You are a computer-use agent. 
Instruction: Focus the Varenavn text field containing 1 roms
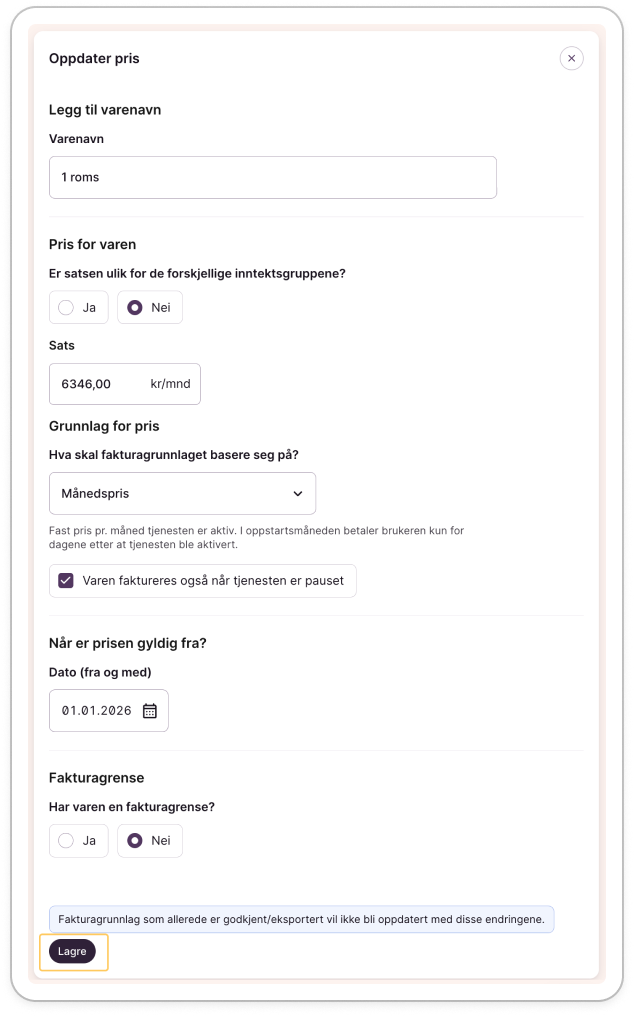(x=272, y=177)
